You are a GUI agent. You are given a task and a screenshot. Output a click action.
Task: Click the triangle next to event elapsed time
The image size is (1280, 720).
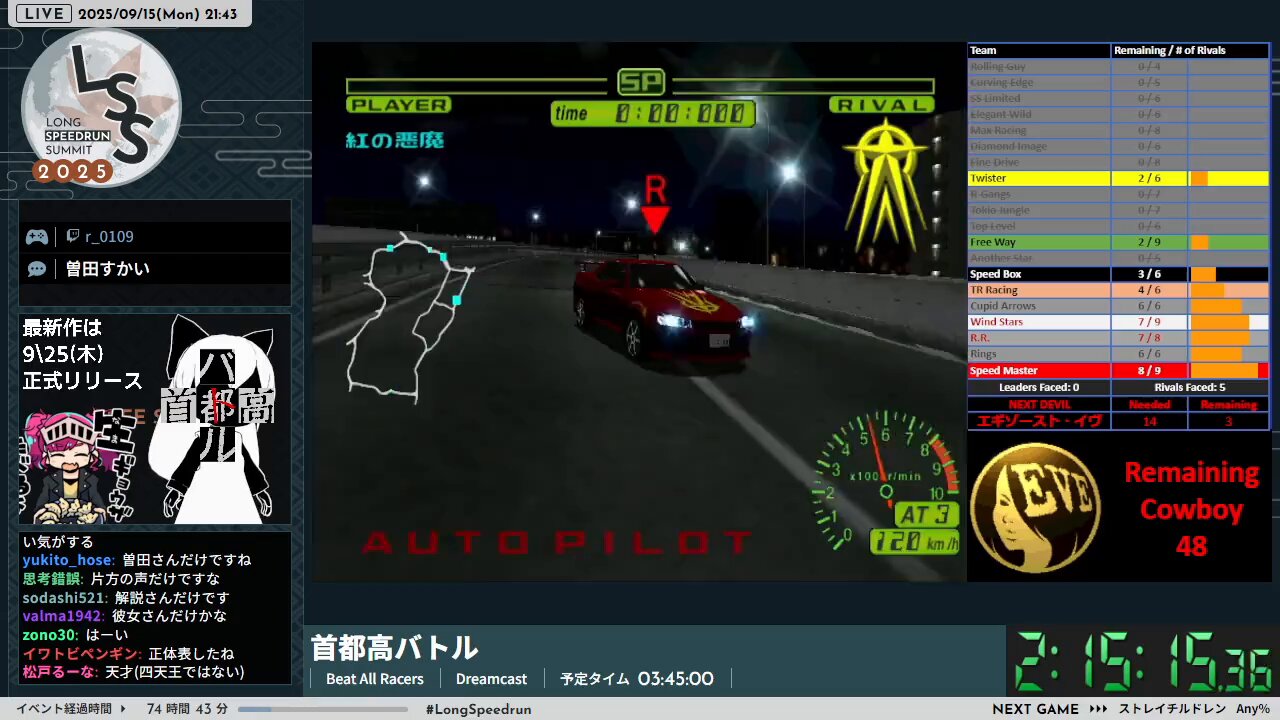(x=123, y=709)
